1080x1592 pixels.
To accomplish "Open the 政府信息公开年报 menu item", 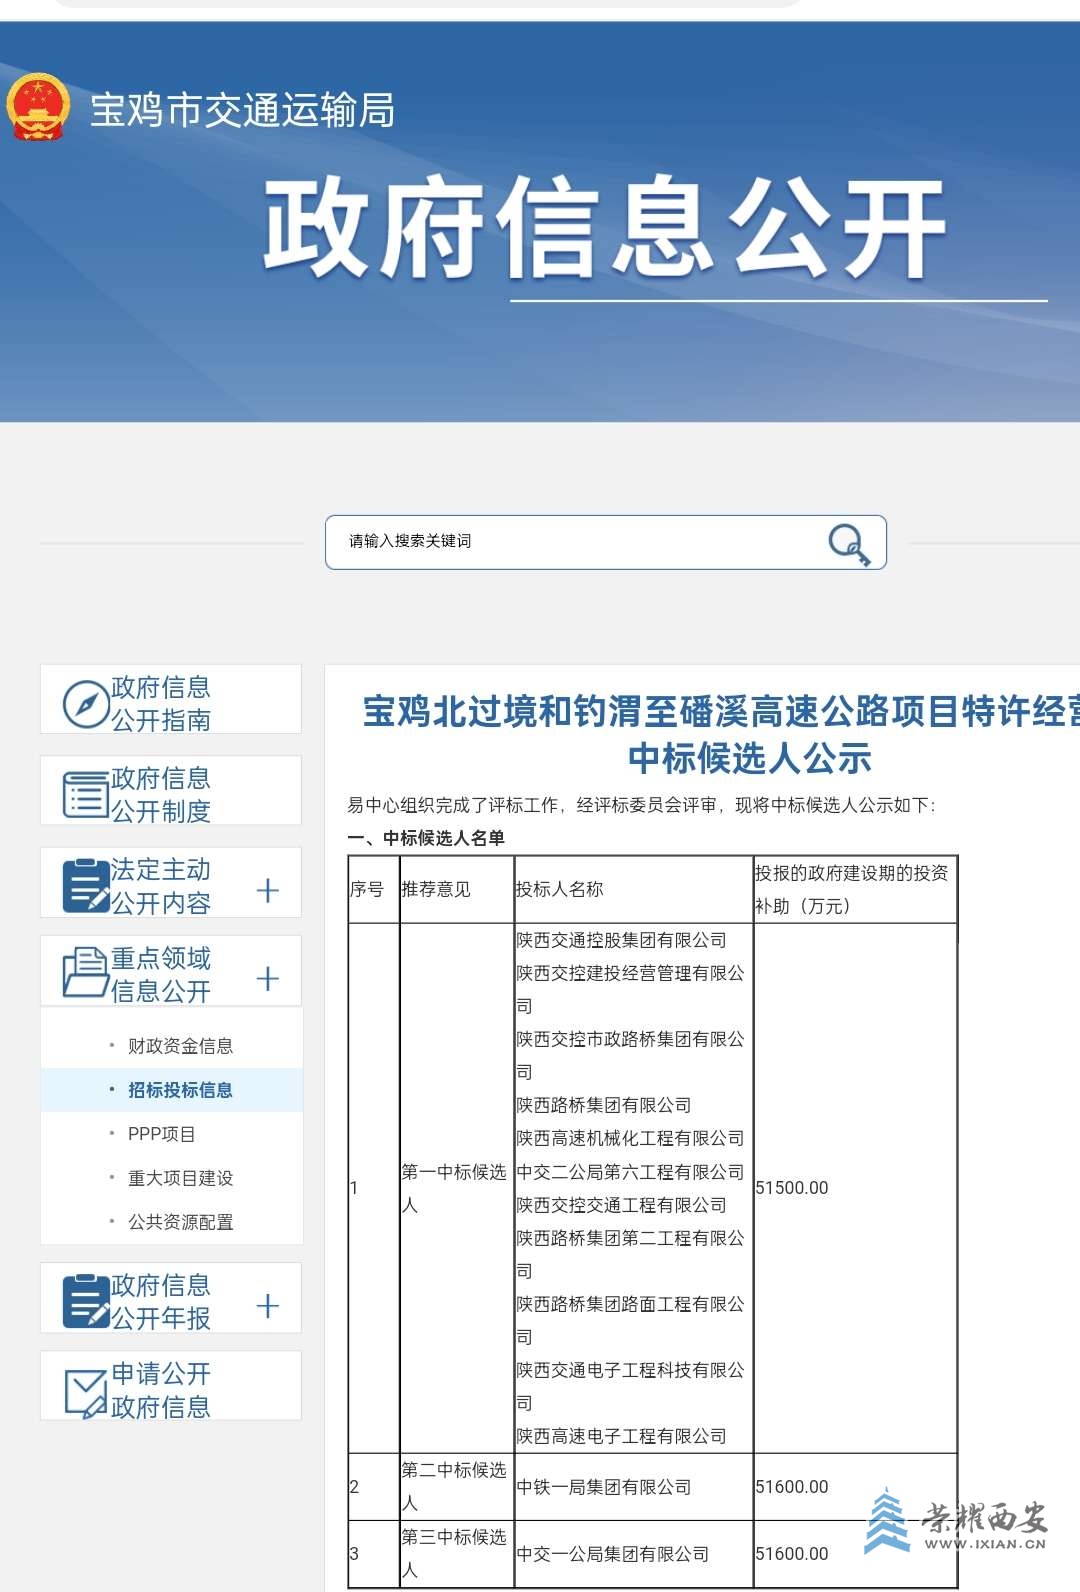I will click(171, 1298).
